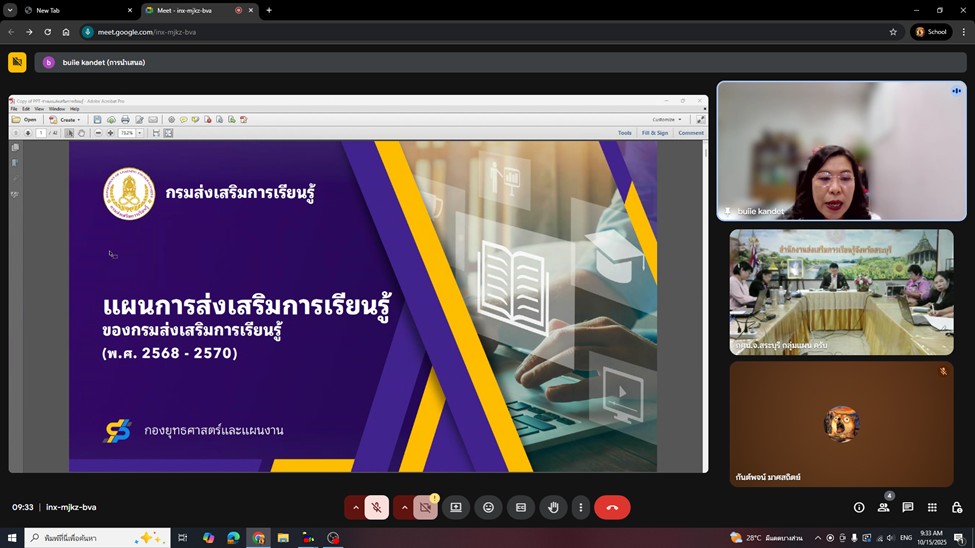Open the emoji reactions icon
The width and height of the screenshot is (975, 548).
pos(488,507)
